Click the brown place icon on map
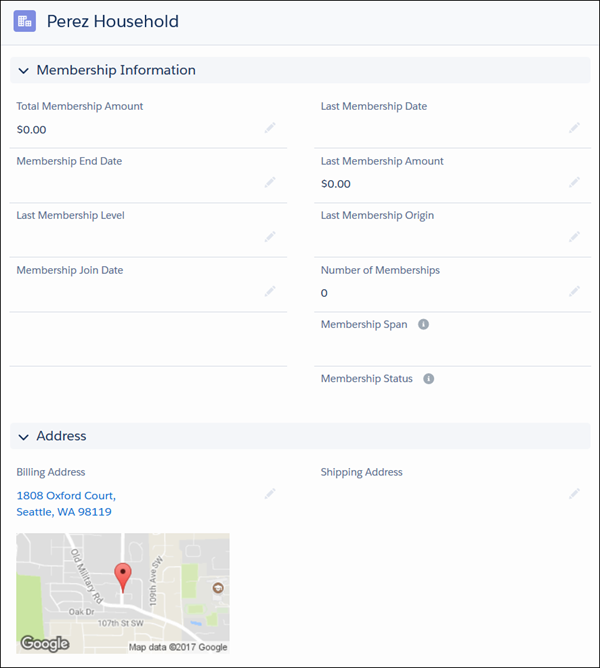The height and width of the screenshot is (668, 600). click(218, 588)
